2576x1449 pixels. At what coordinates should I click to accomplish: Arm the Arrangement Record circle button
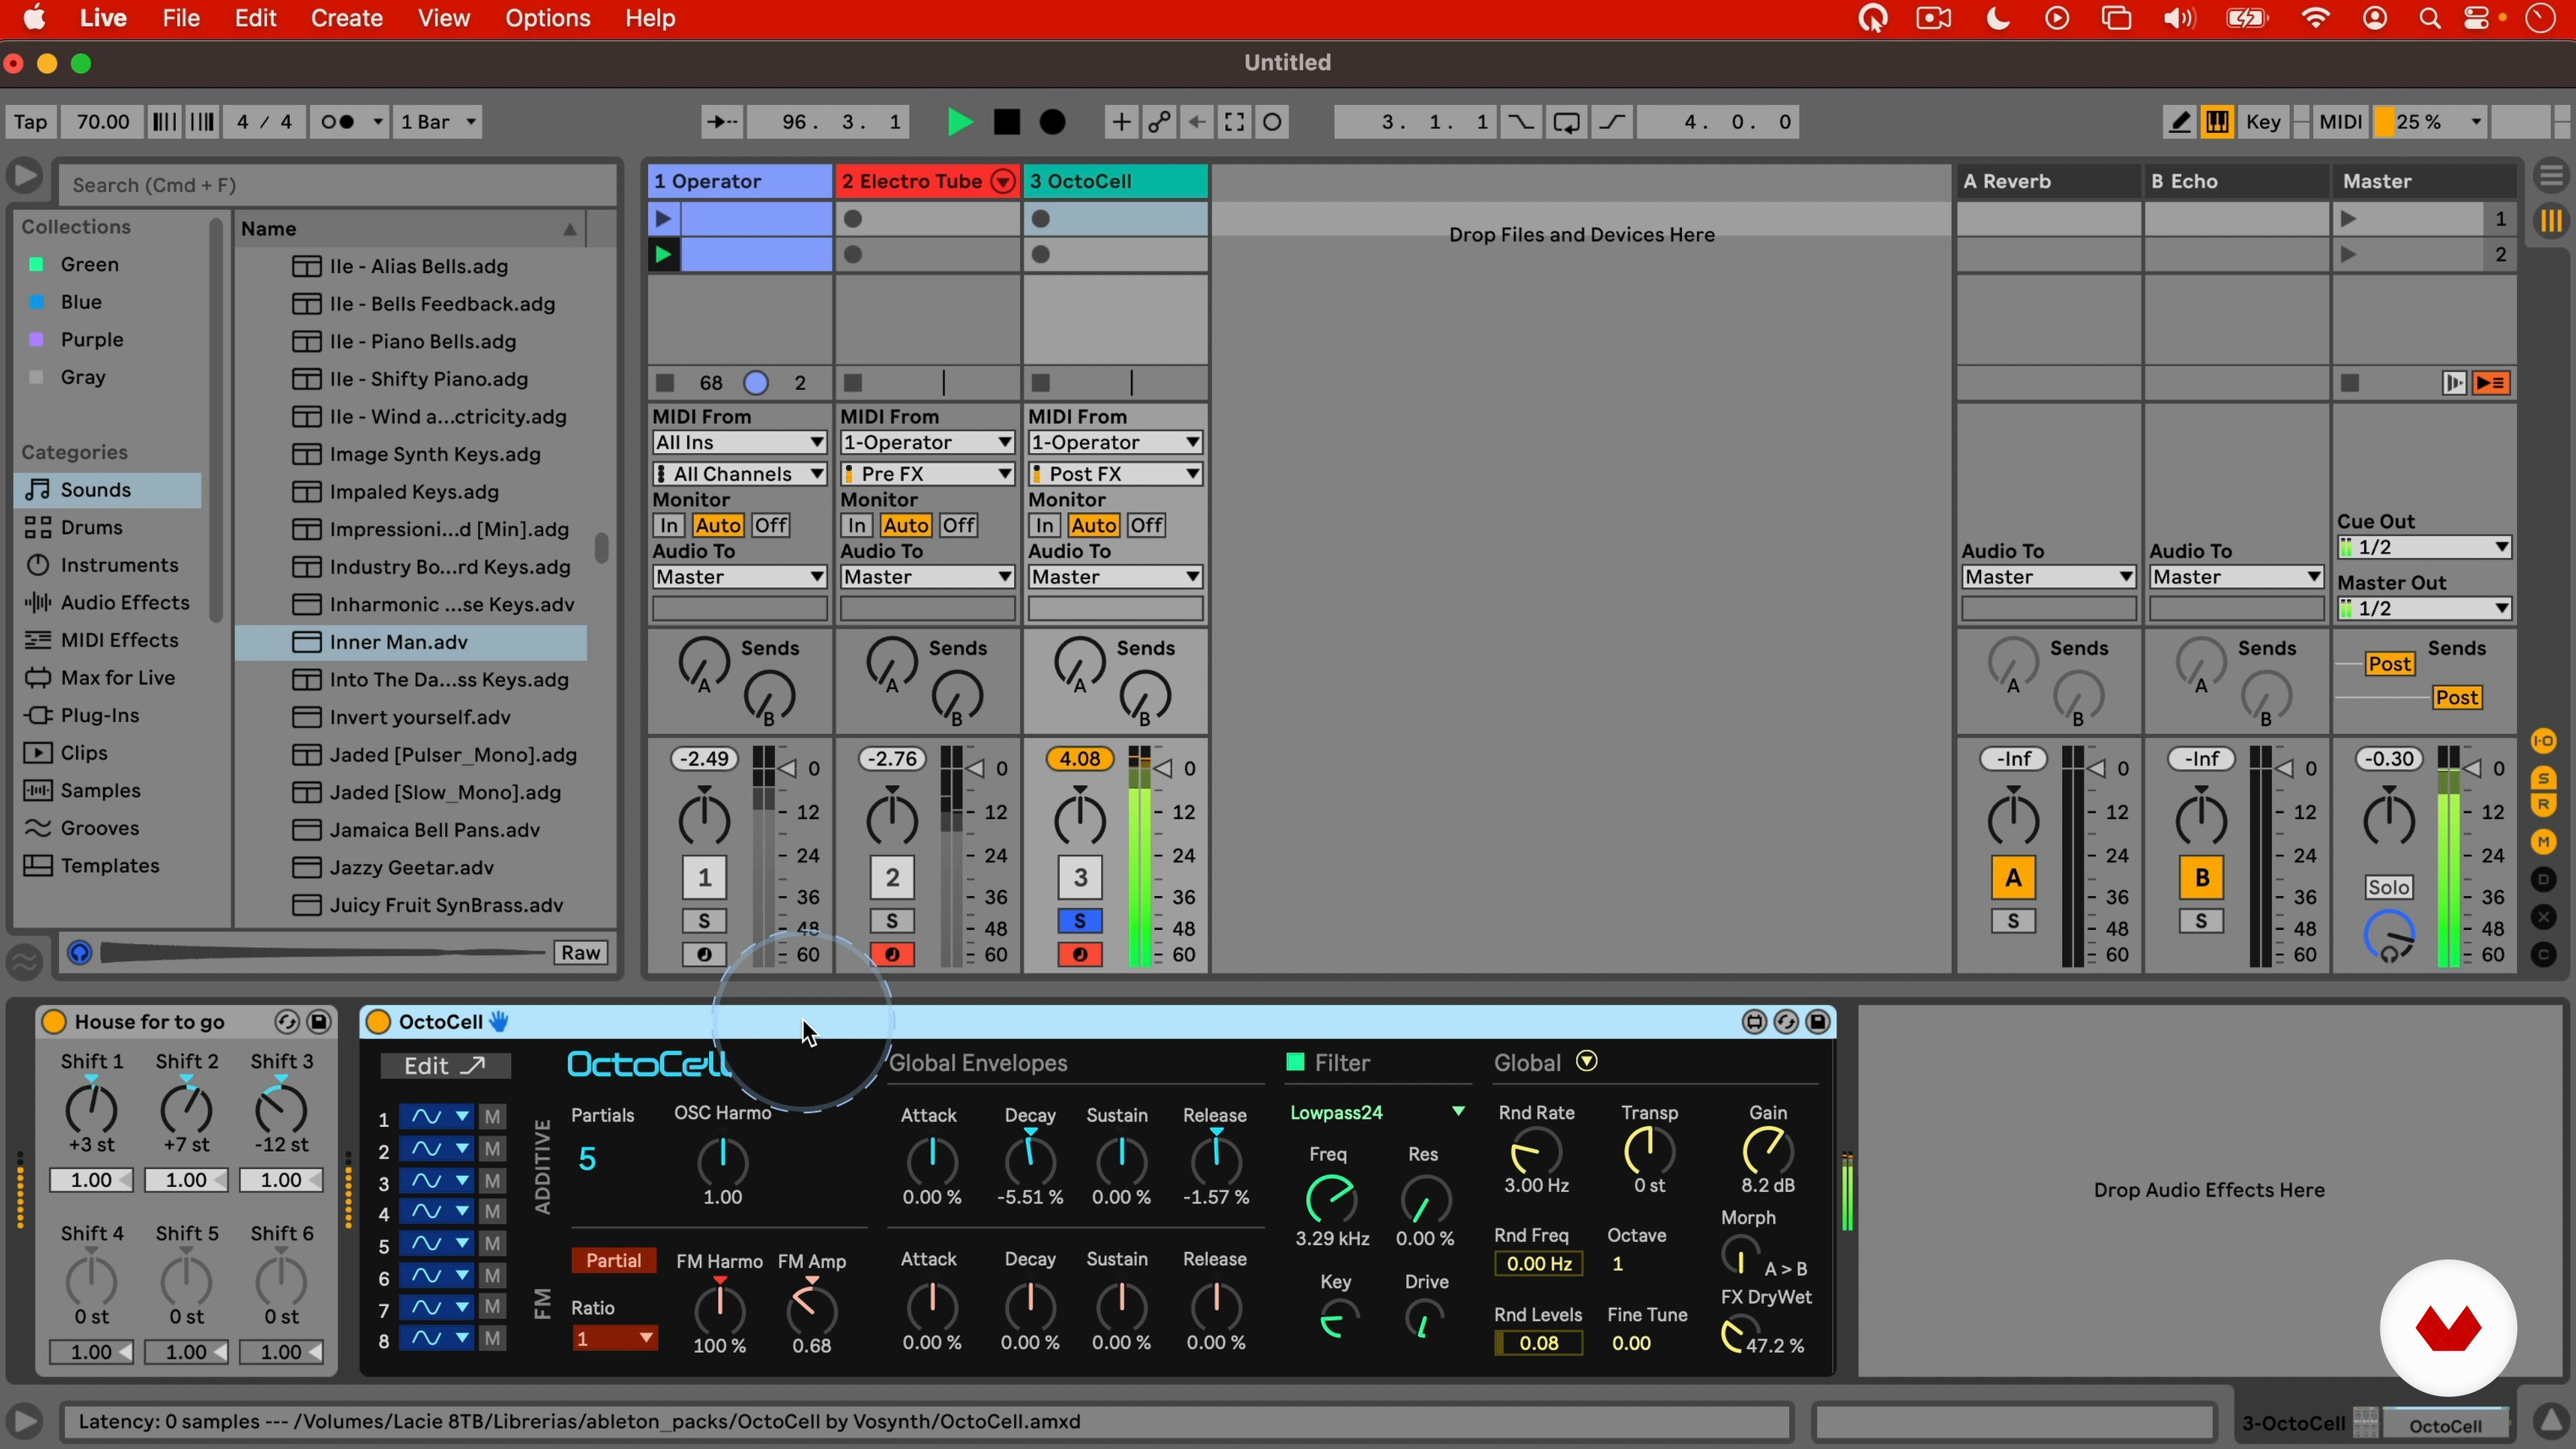[x=1052, y=122]
